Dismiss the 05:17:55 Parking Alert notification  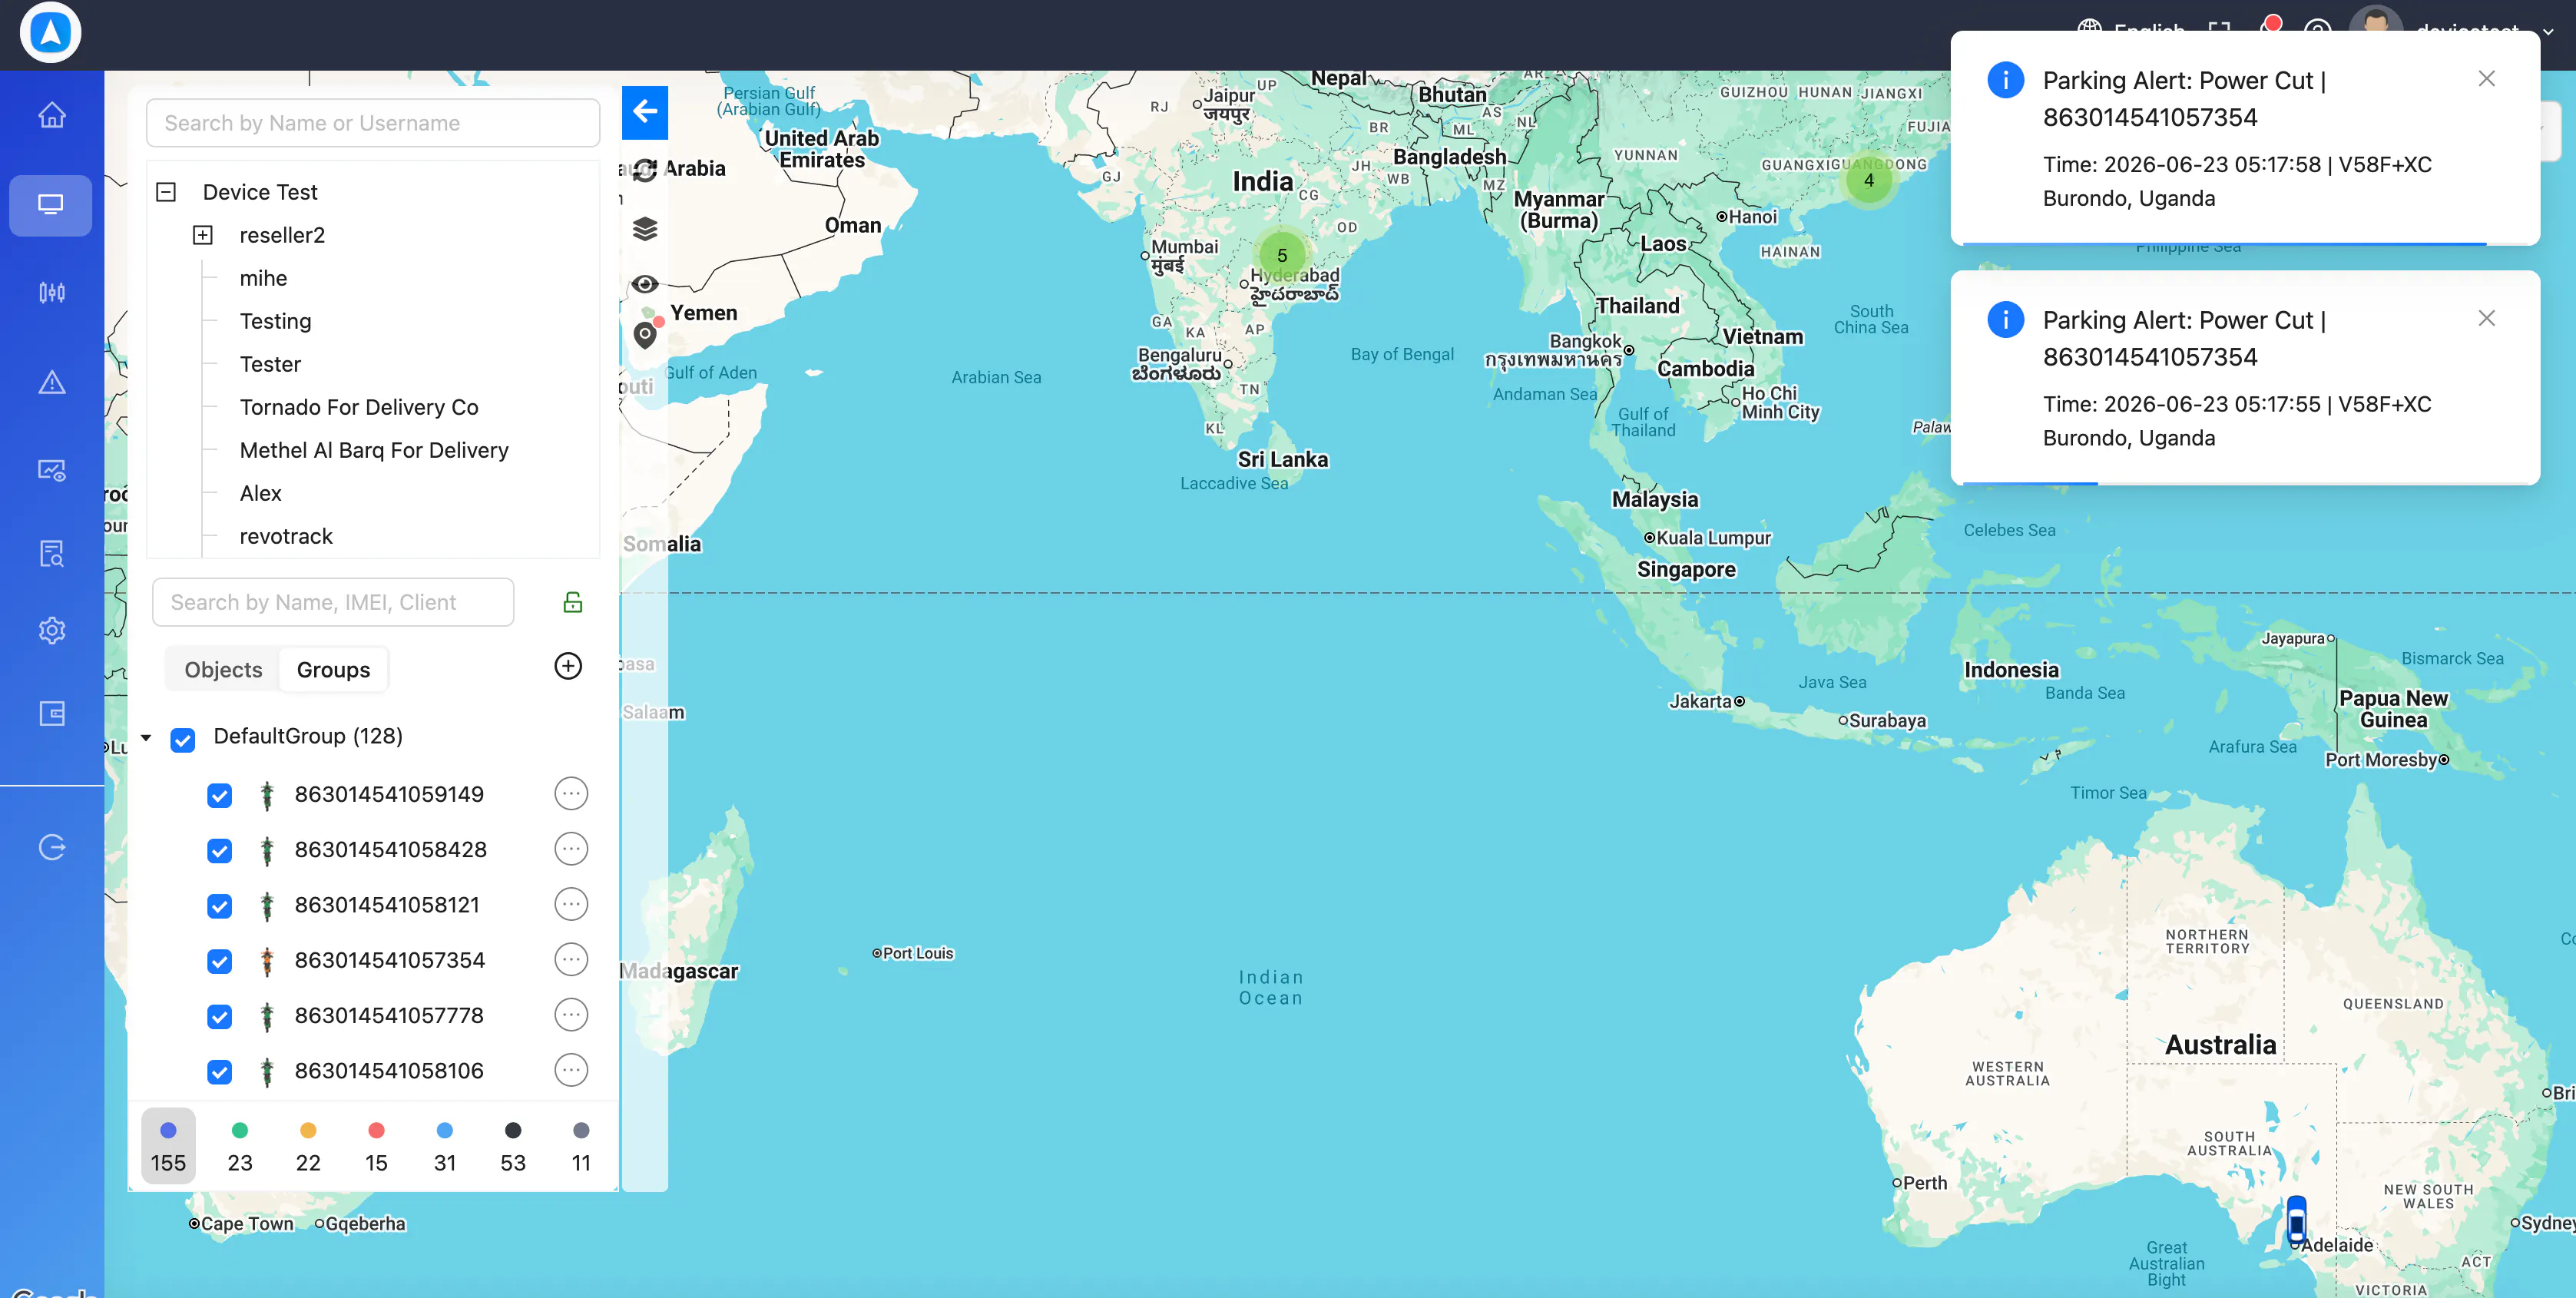(2487, 318)
